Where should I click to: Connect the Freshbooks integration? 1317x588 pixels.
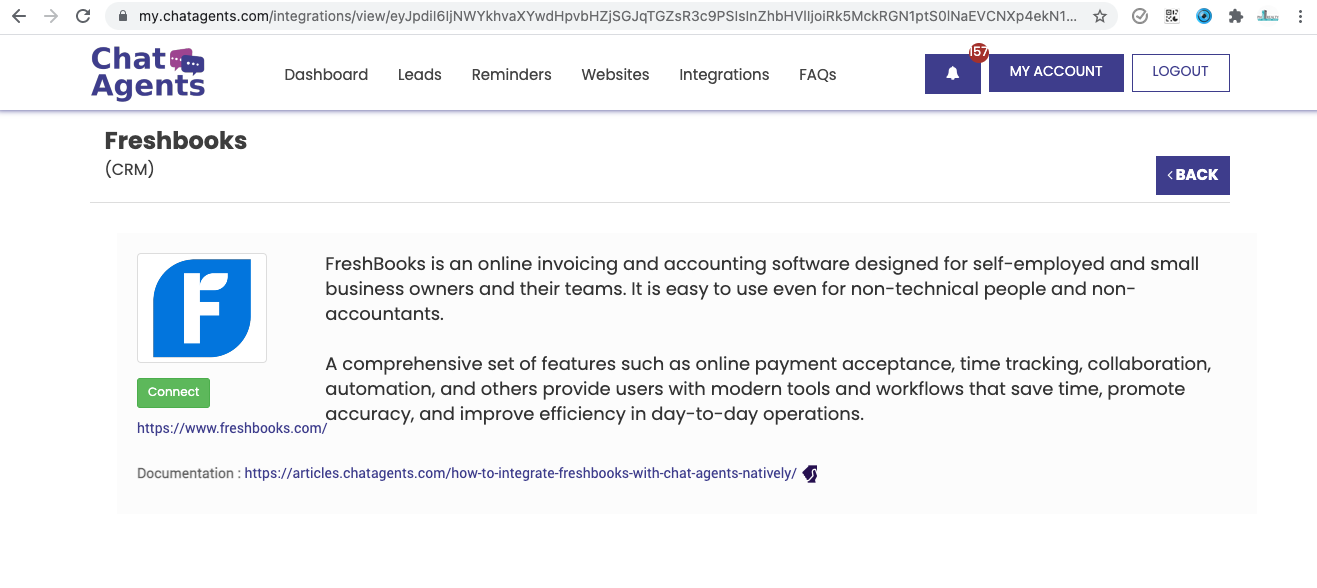pyautogui.click(x=174, y=393)
